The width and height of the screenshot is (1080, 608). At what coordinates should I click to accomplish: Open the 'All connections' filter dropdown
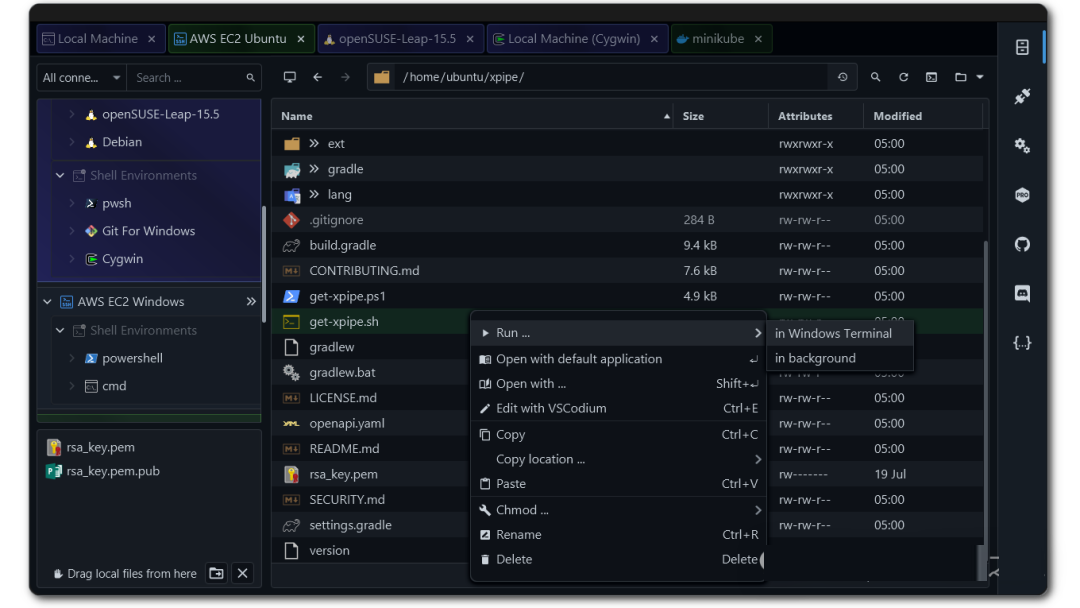pyautogui.click(x=82, y=77)
